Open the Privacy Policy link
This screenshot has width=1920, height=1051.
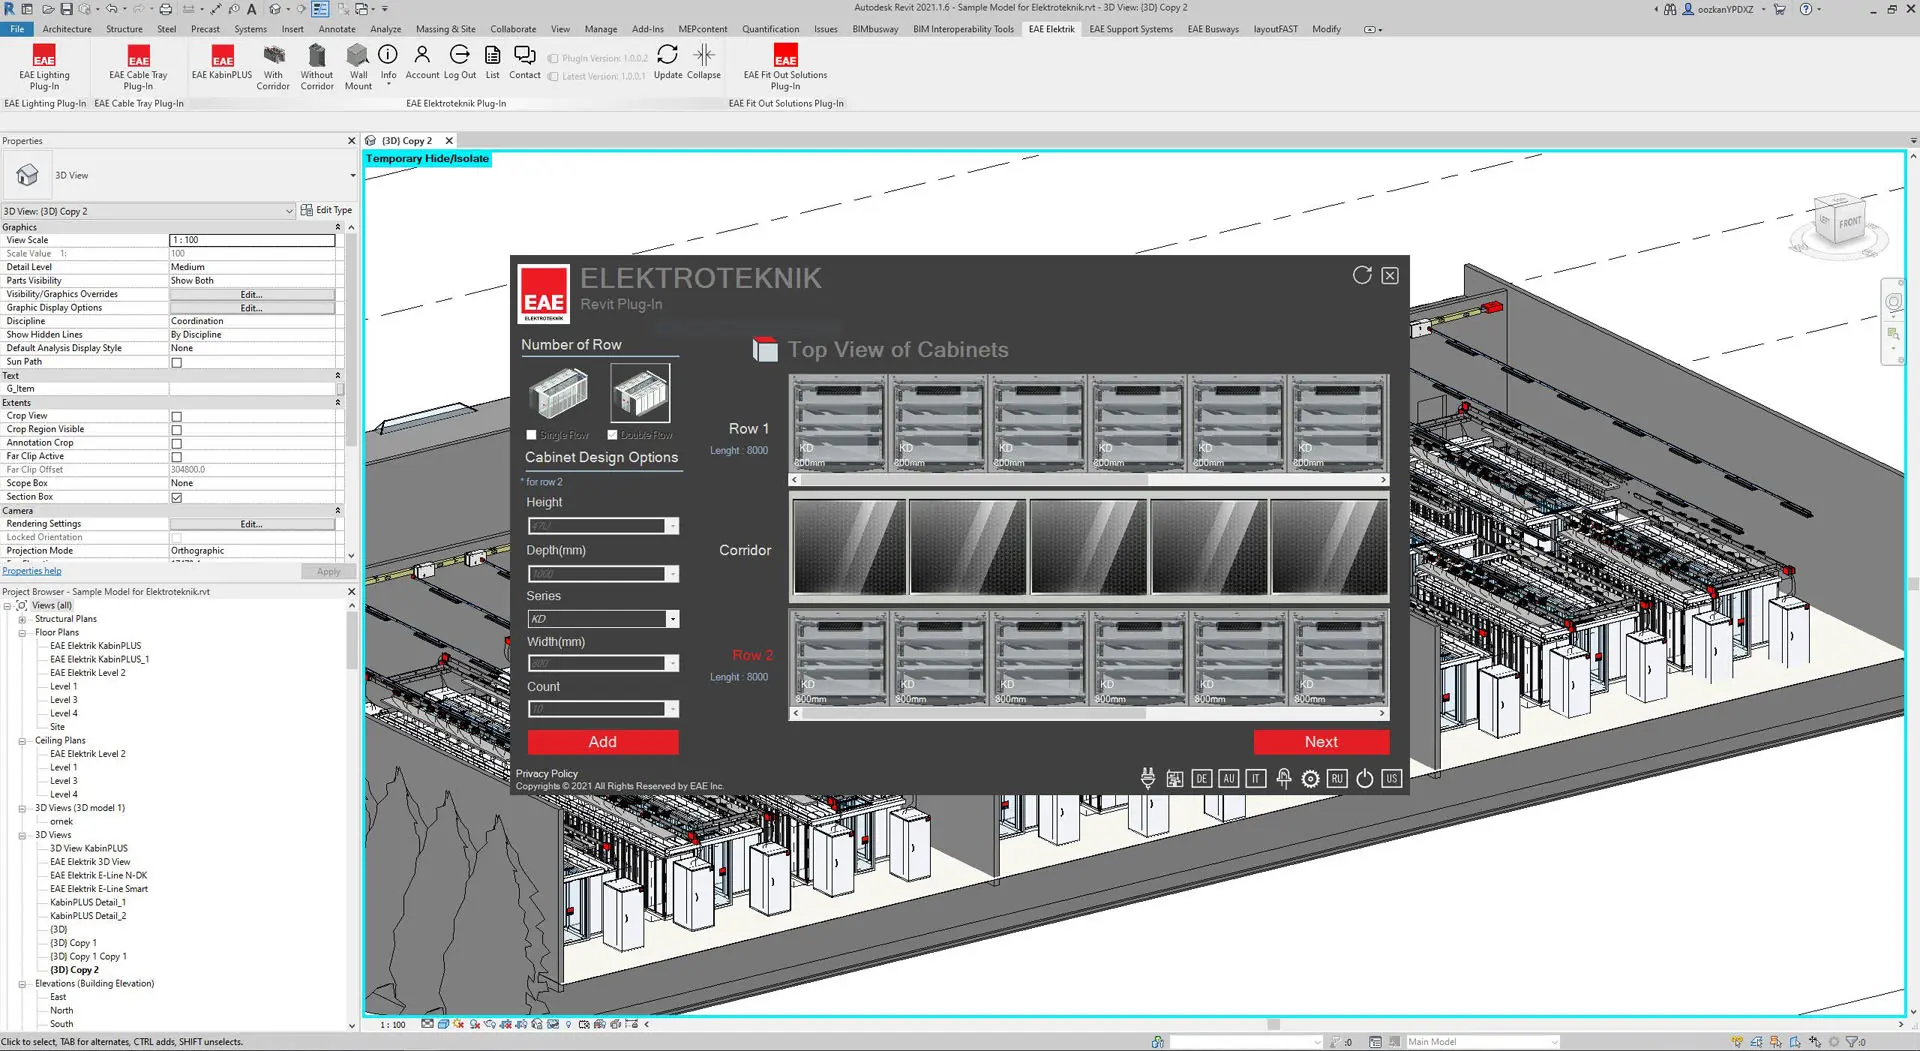(547, 773)
